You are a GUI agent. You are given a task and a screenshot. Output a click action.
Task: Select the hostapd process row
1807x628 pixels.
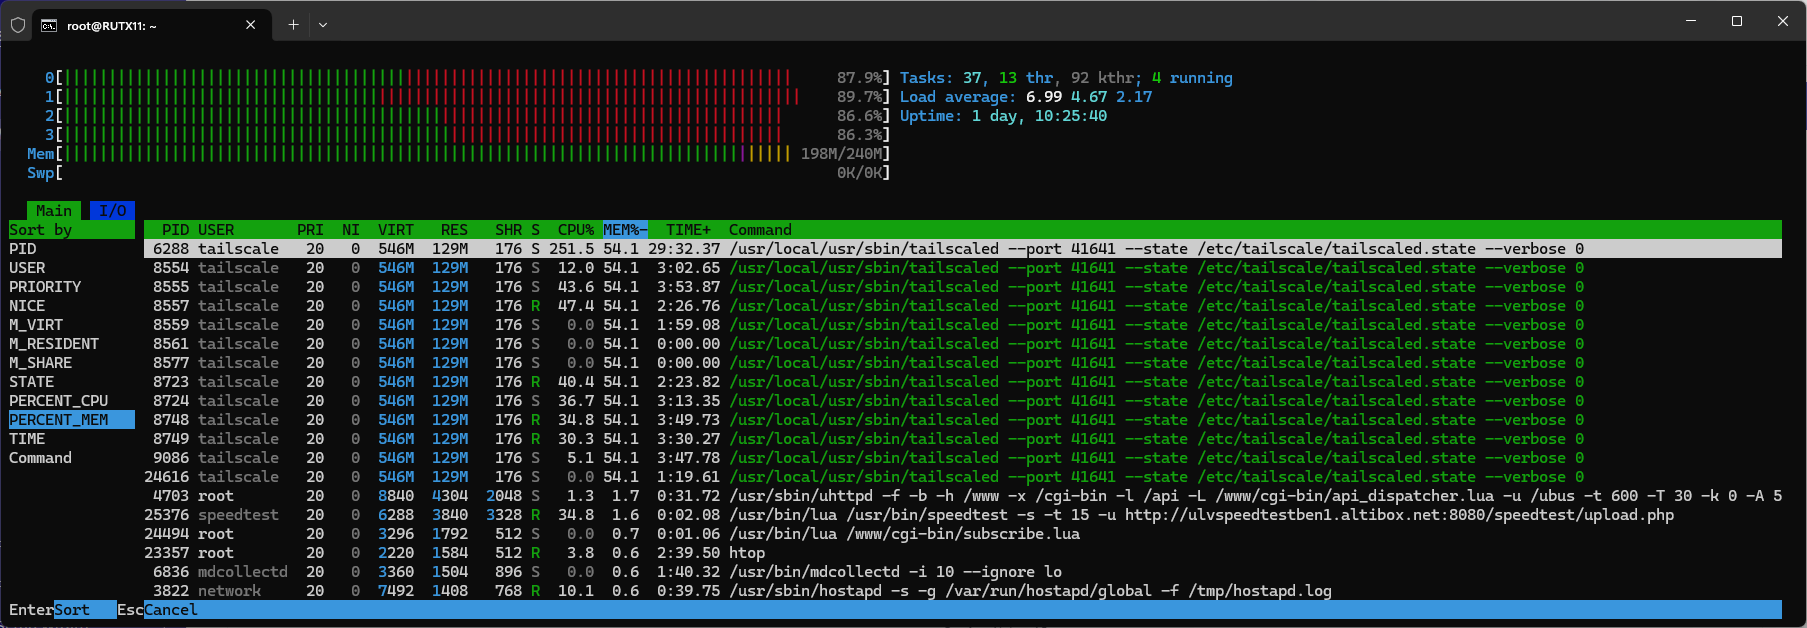pos(900,591)
